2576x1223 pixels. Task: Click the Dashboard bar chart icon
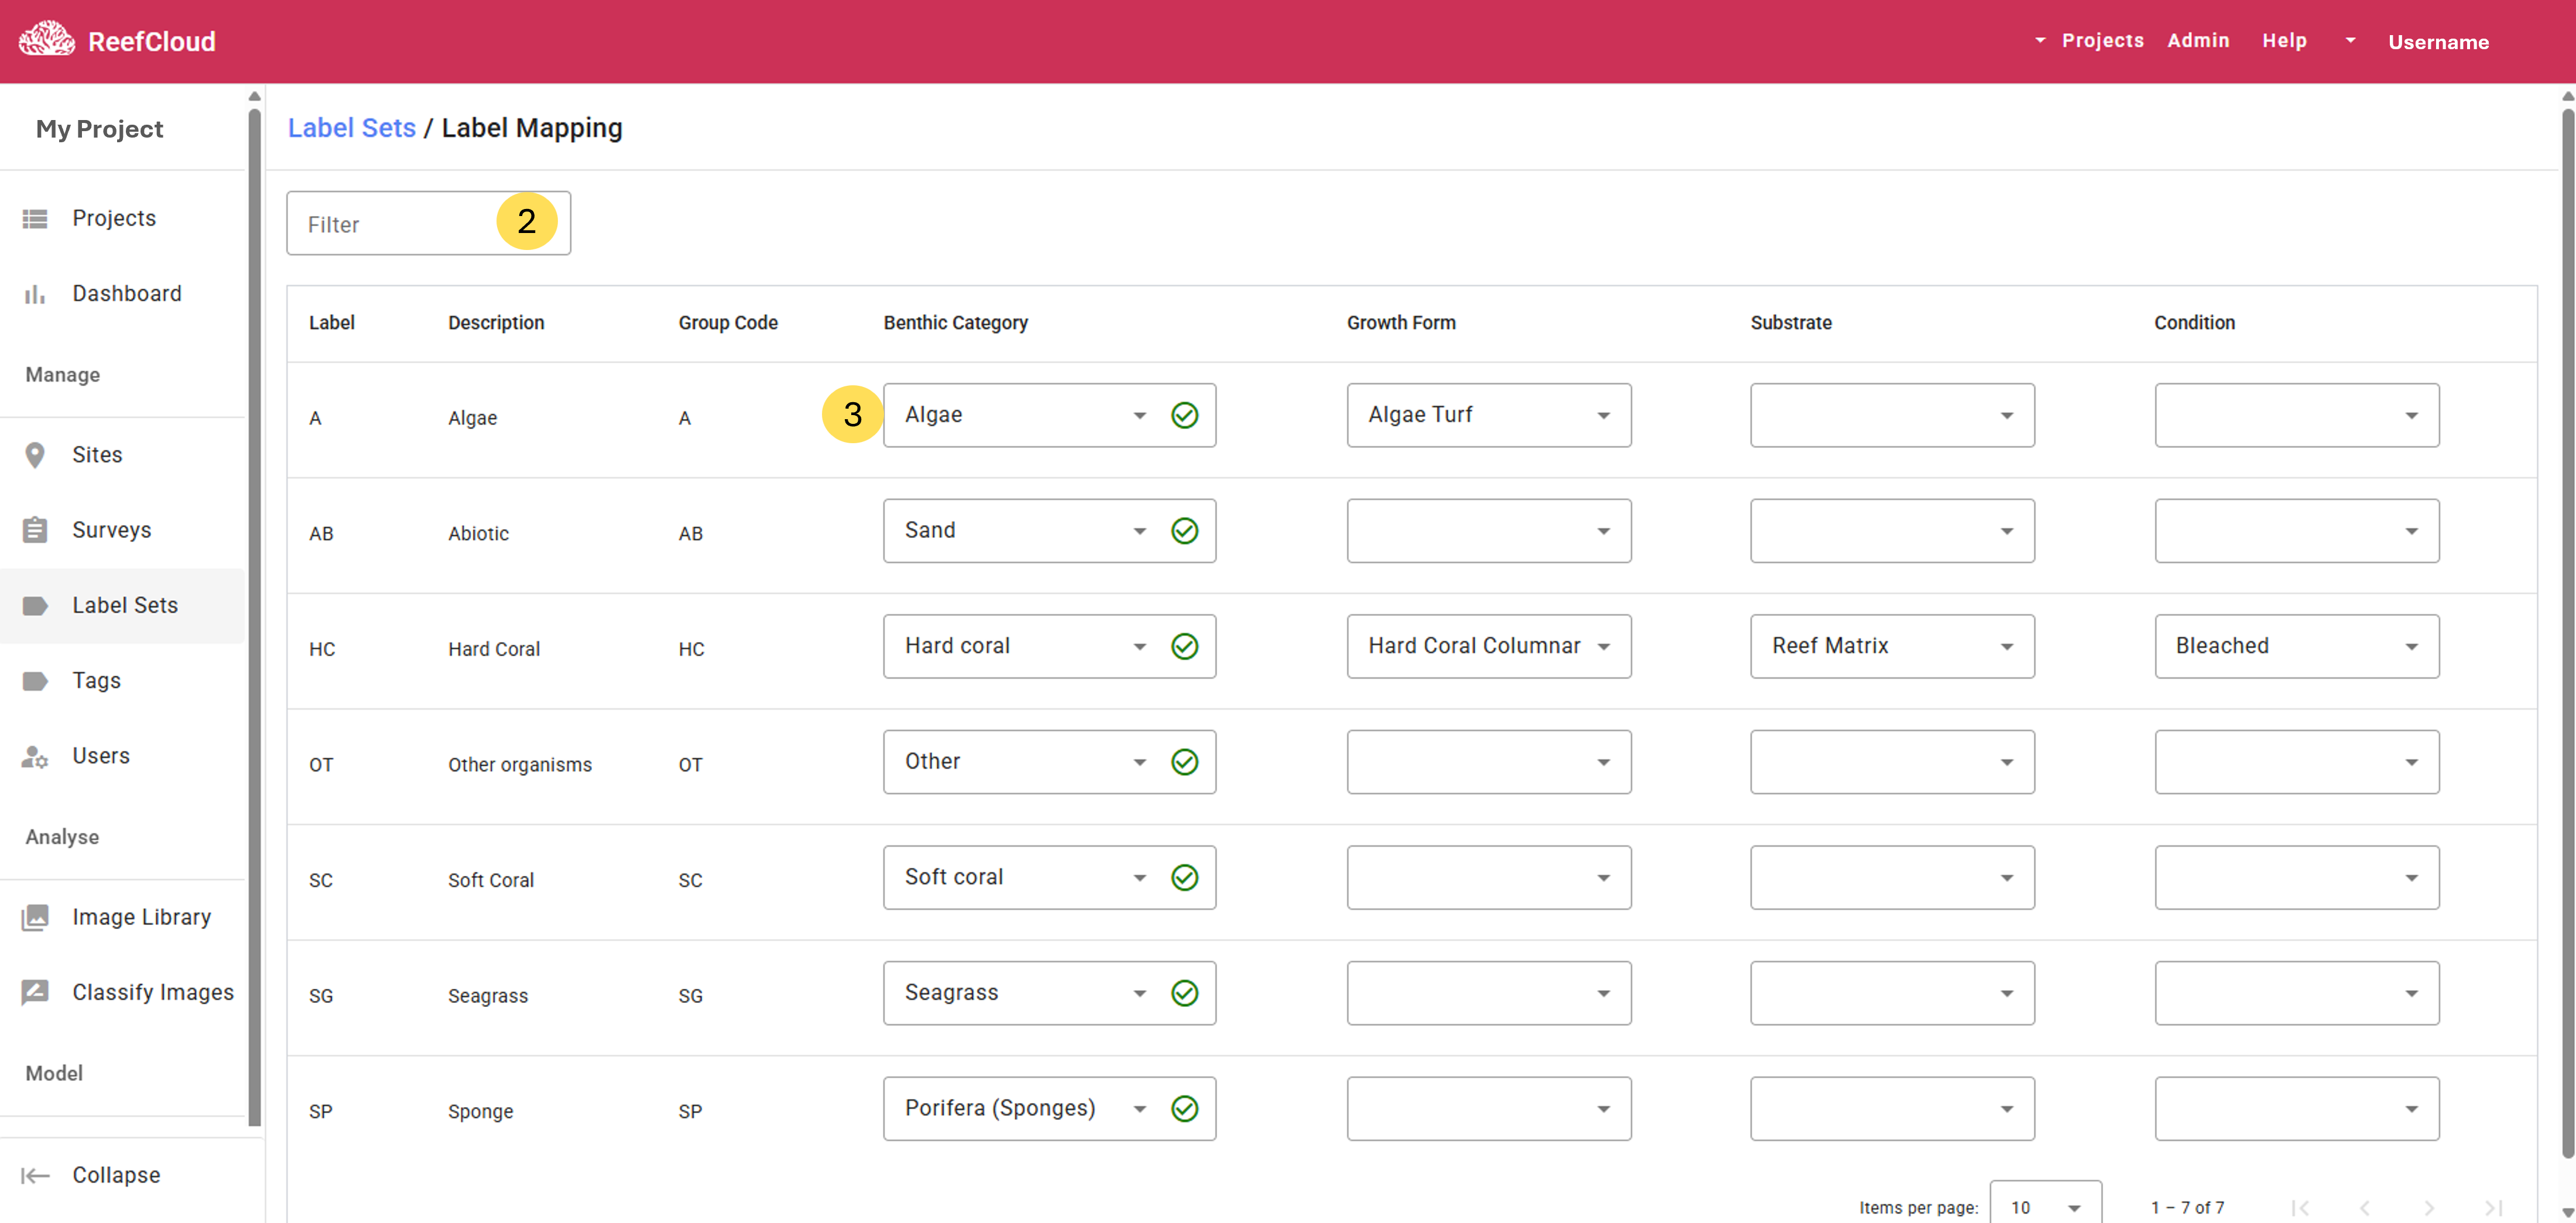point(35,294)
